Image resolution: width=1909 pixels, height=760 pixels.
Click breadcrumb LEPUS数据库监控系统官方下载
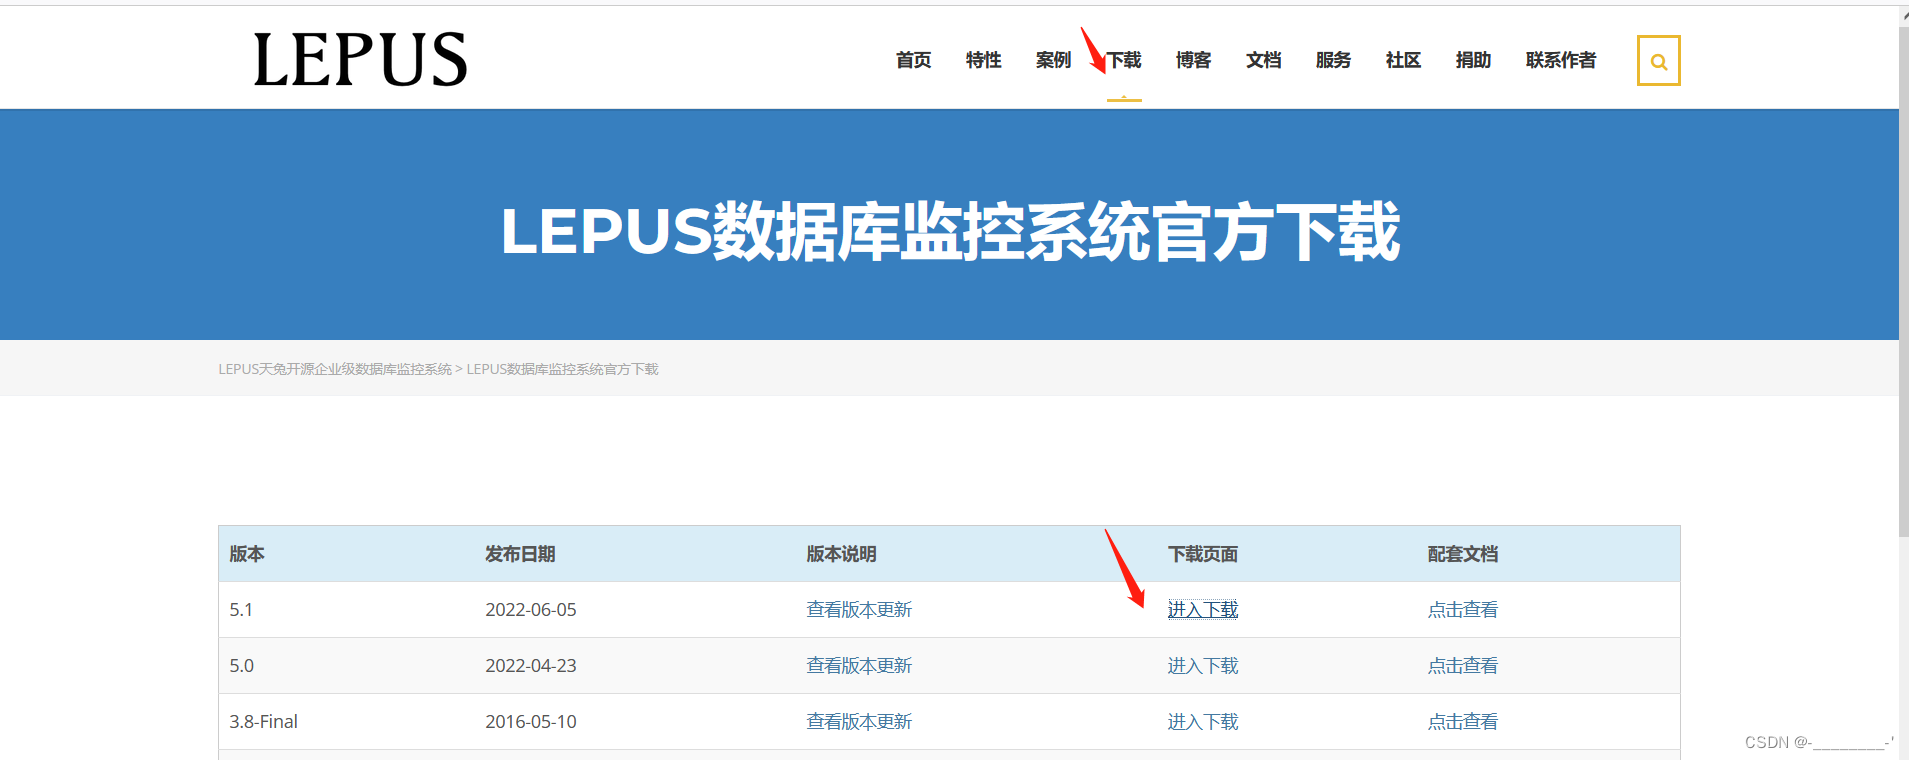point(562,369)
